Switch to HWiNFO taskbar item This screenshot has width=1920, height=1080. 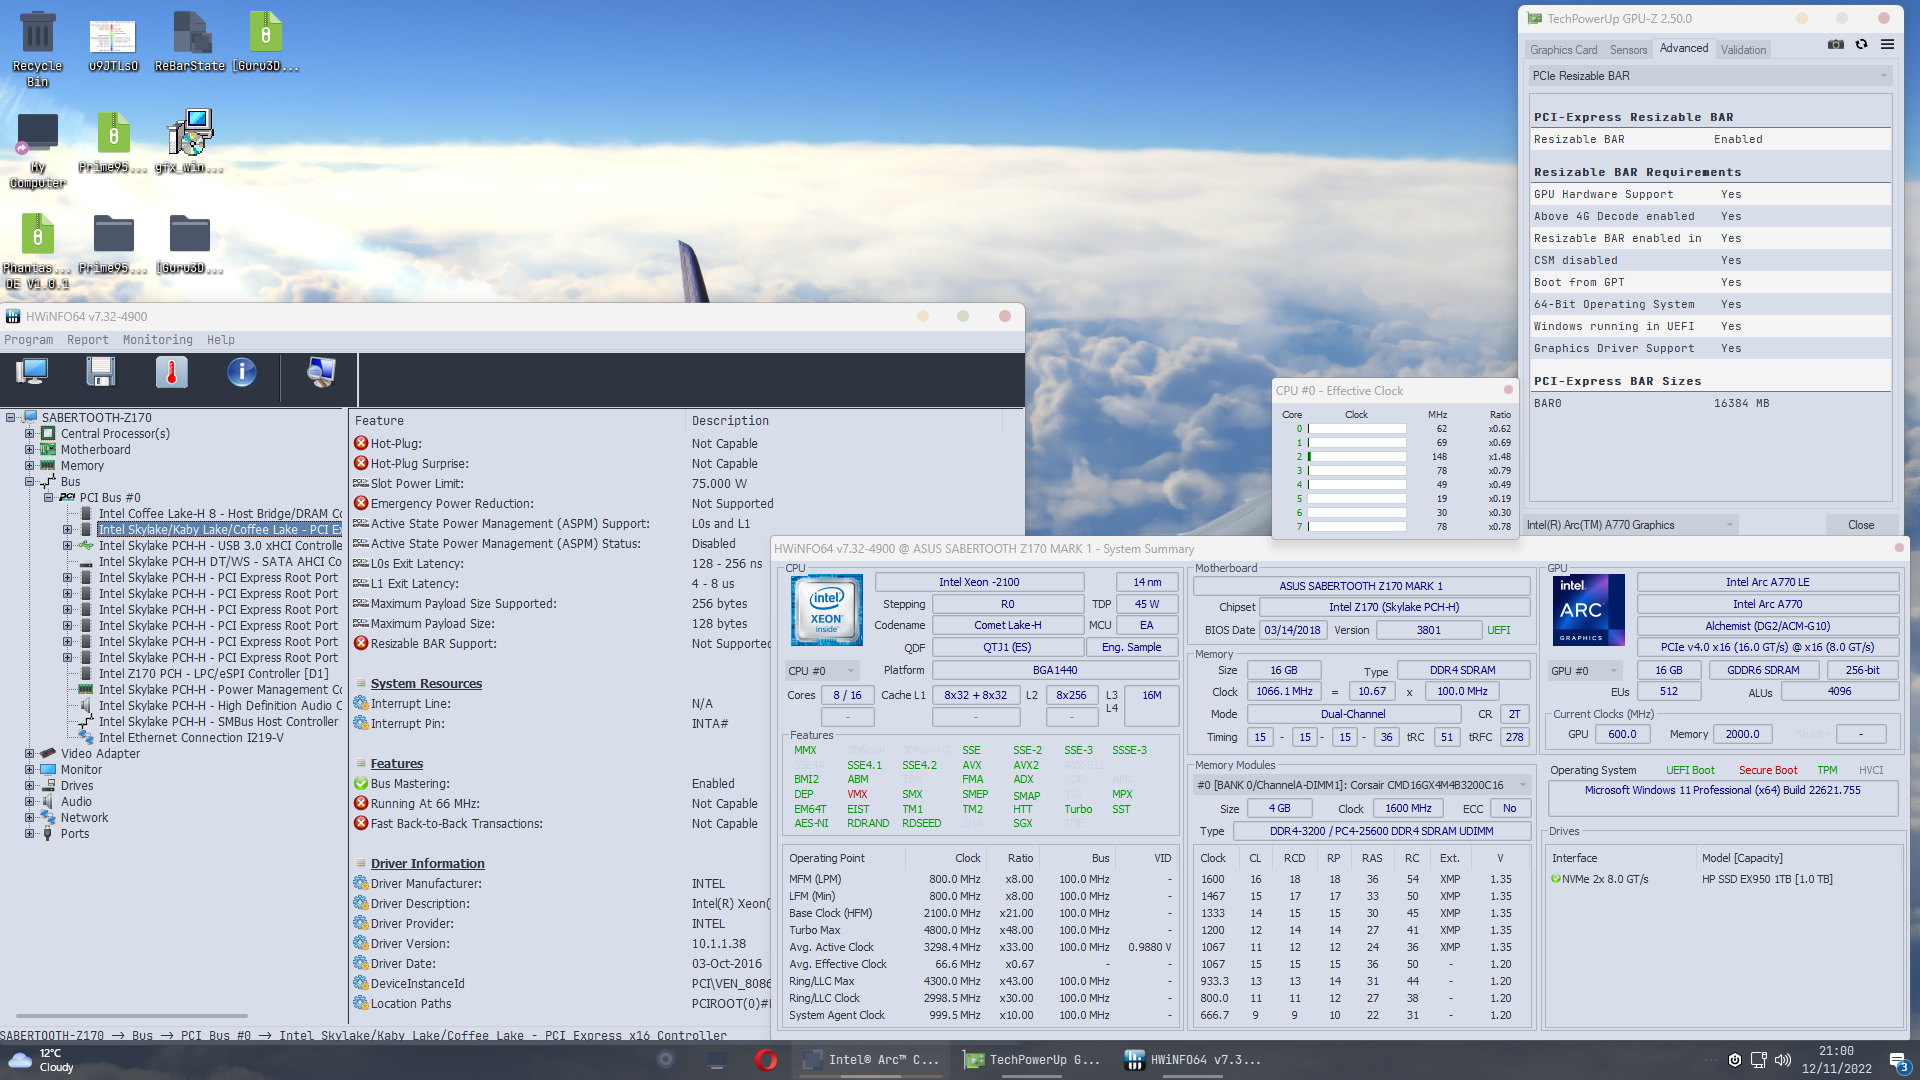(x=1193, y=1060)
